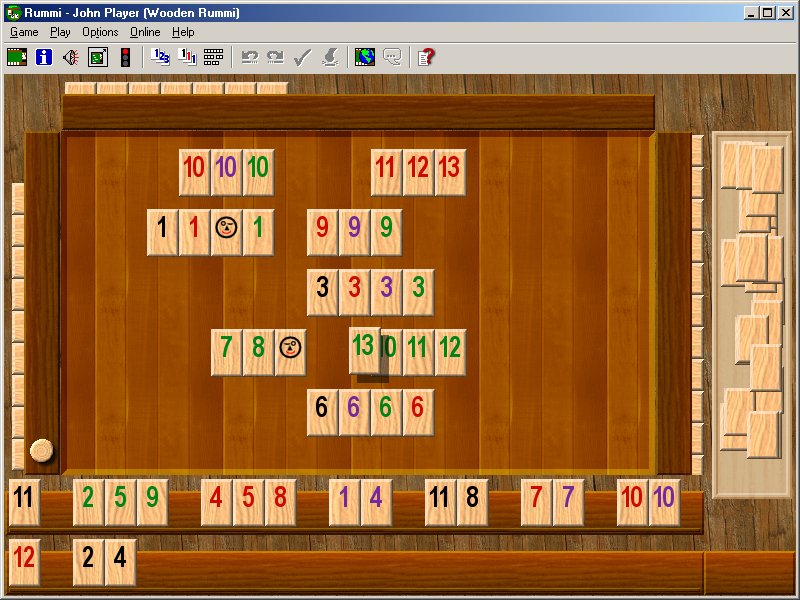Sort tiles by groups (111 icon)
This screenshot has width=800, height=600.
click(x=187, y=57)
